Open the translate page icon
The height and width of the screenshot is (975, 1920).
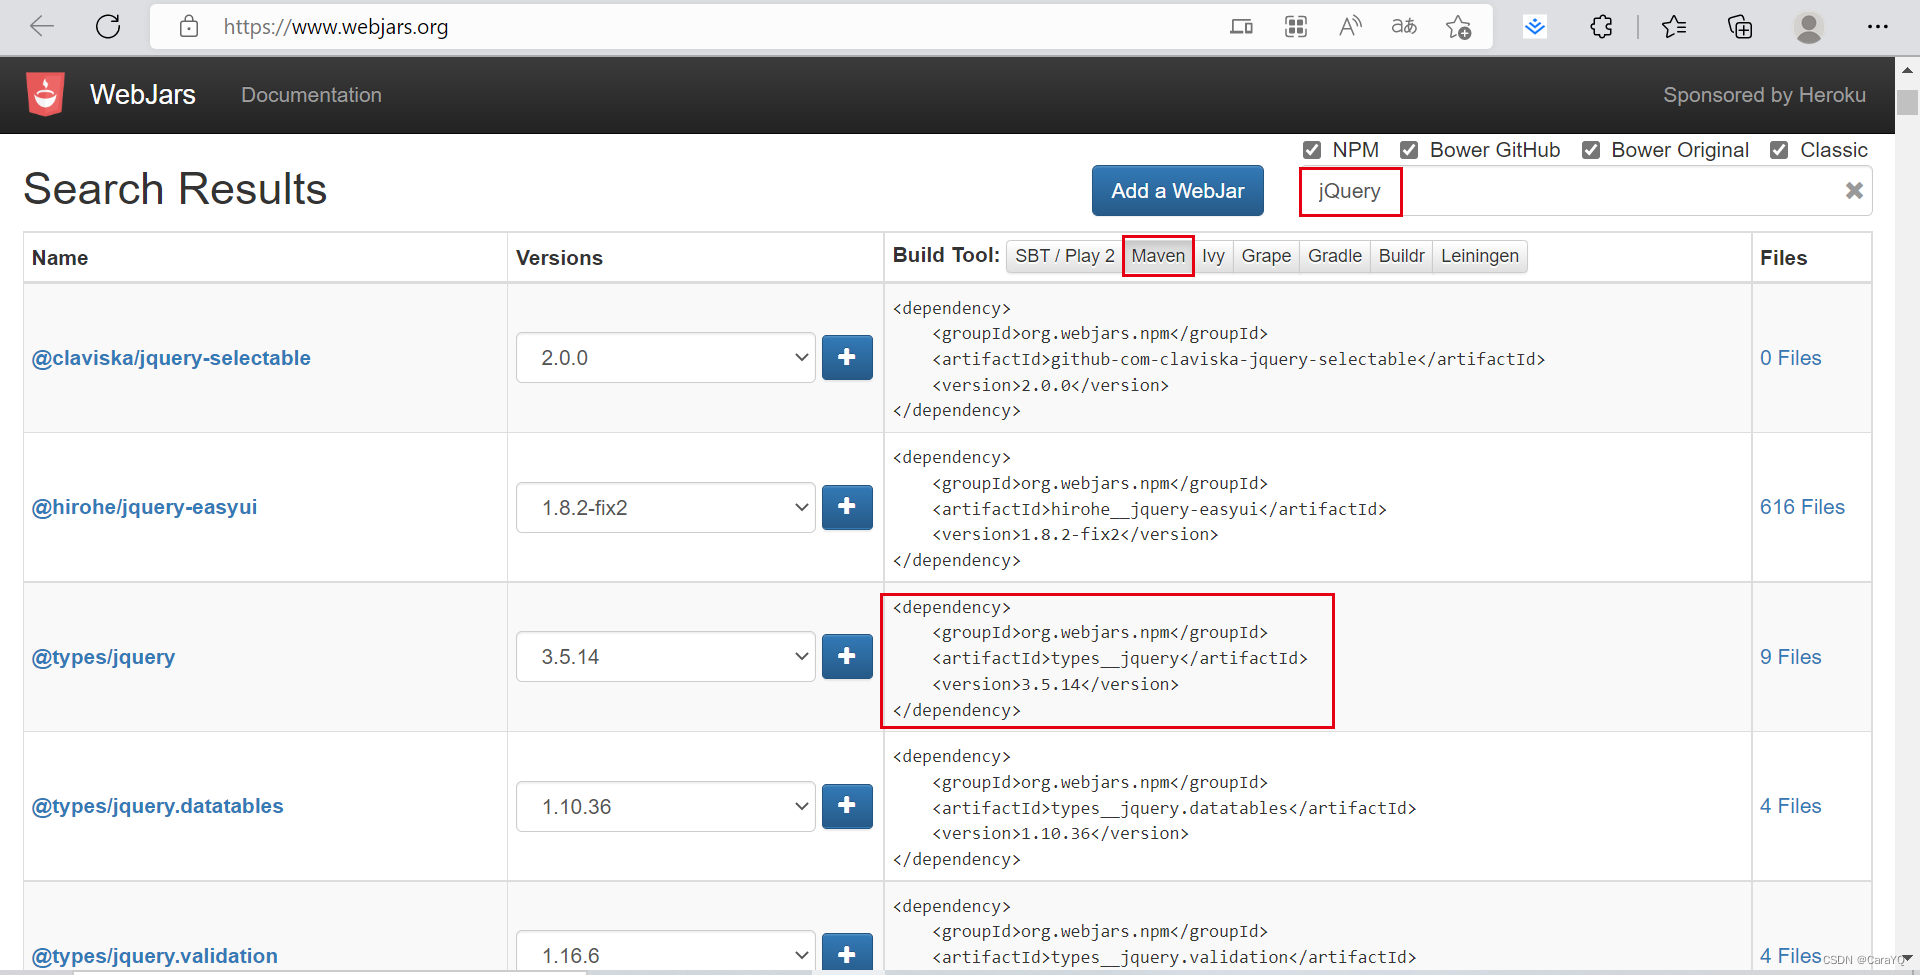point(1404,27)
